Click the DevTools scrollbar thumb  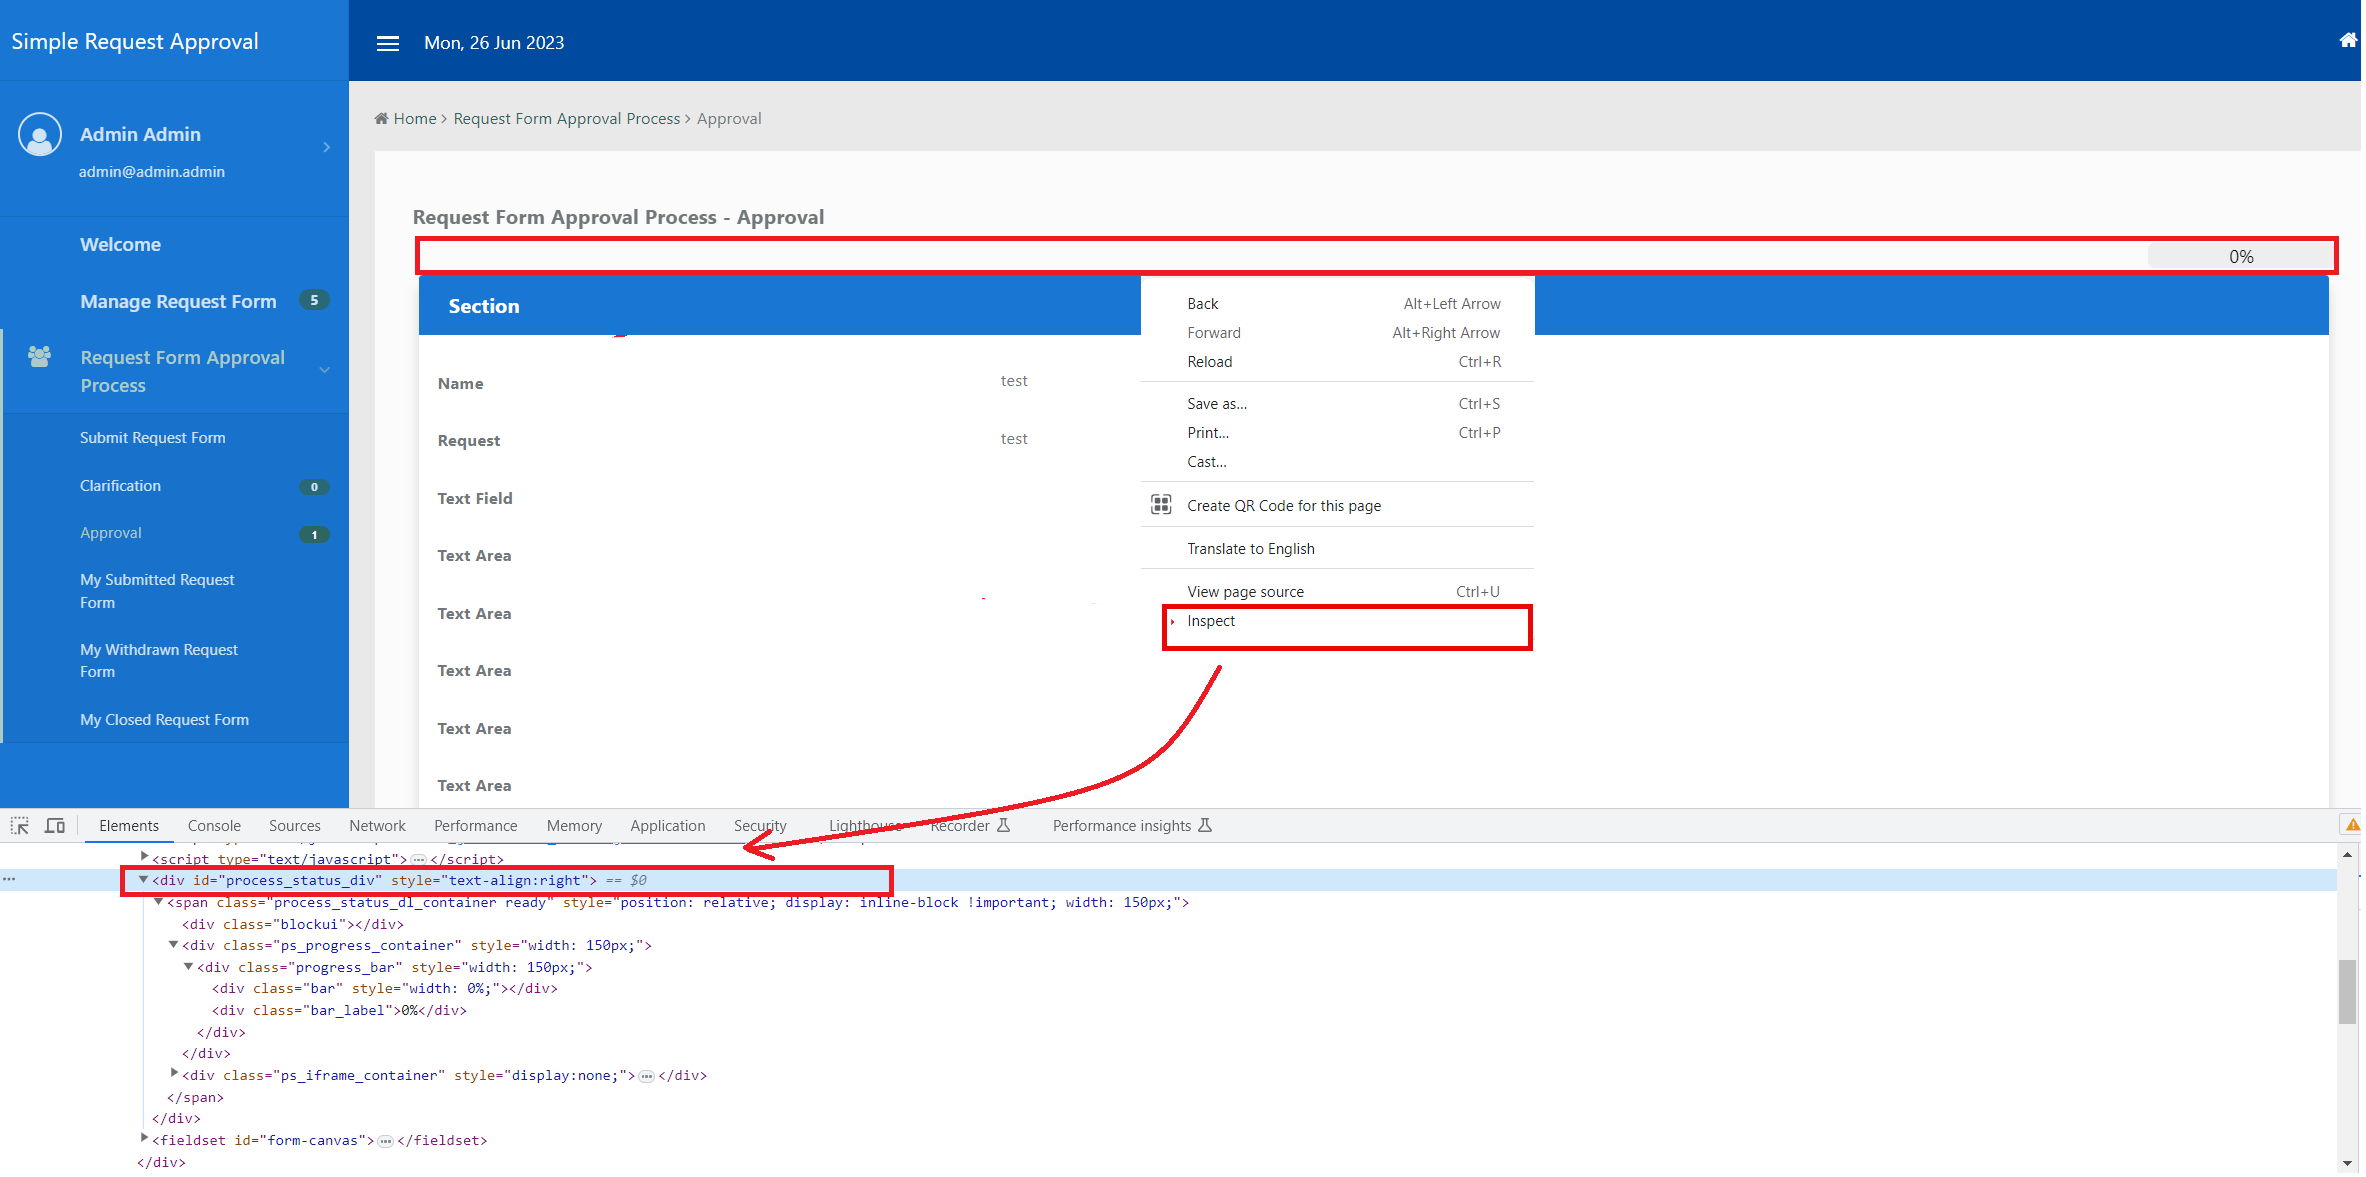(2347, 991)
